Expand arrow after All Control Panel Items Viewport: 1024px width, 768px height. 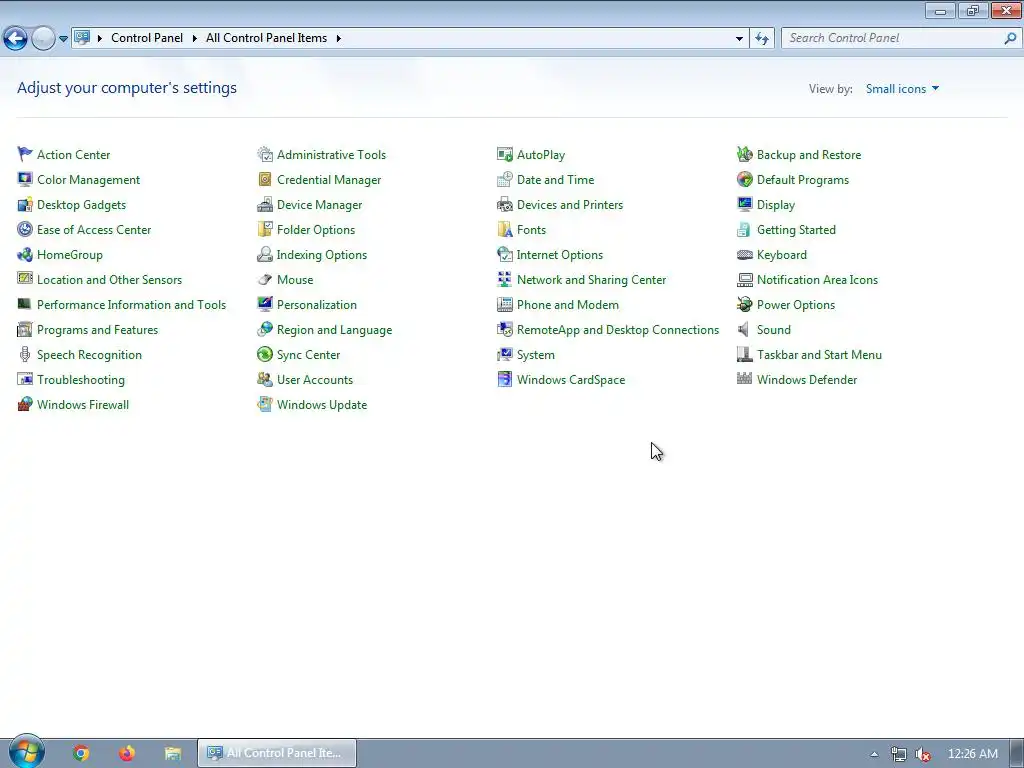click(x=338, y=38)
